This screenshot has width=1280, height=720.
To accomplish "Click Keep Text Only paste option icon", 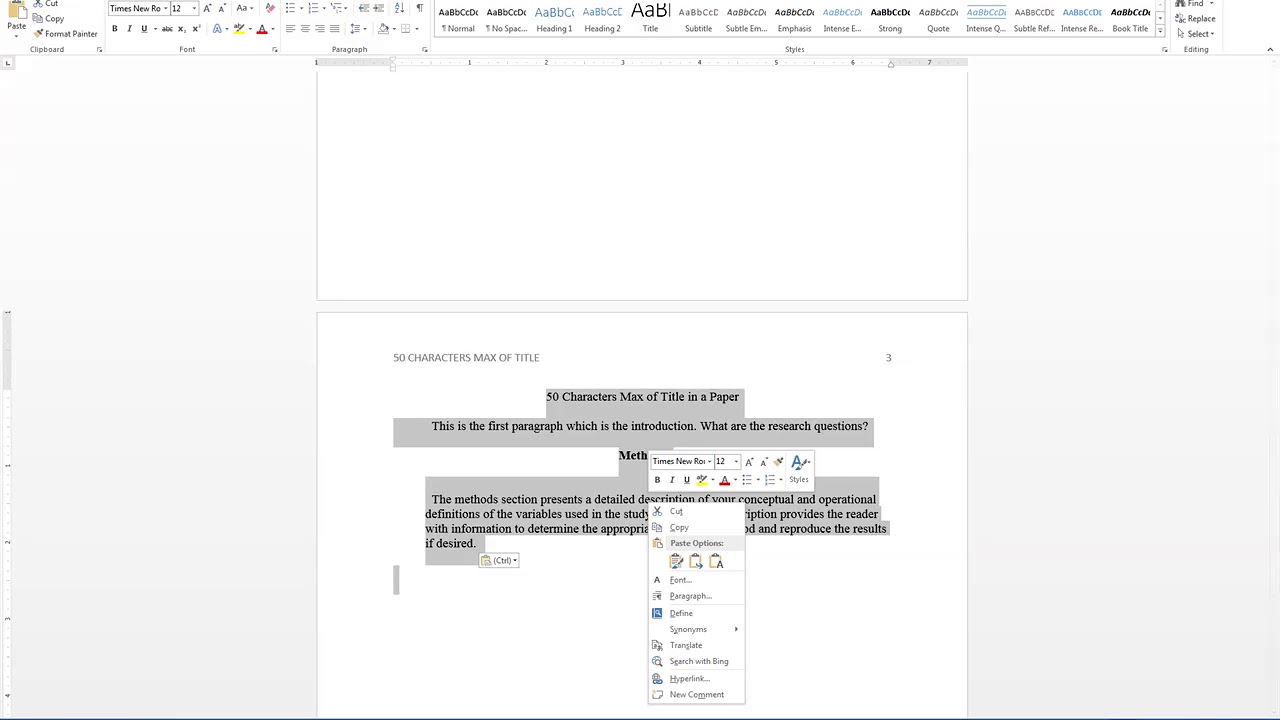I will click(x=716, y=562).
